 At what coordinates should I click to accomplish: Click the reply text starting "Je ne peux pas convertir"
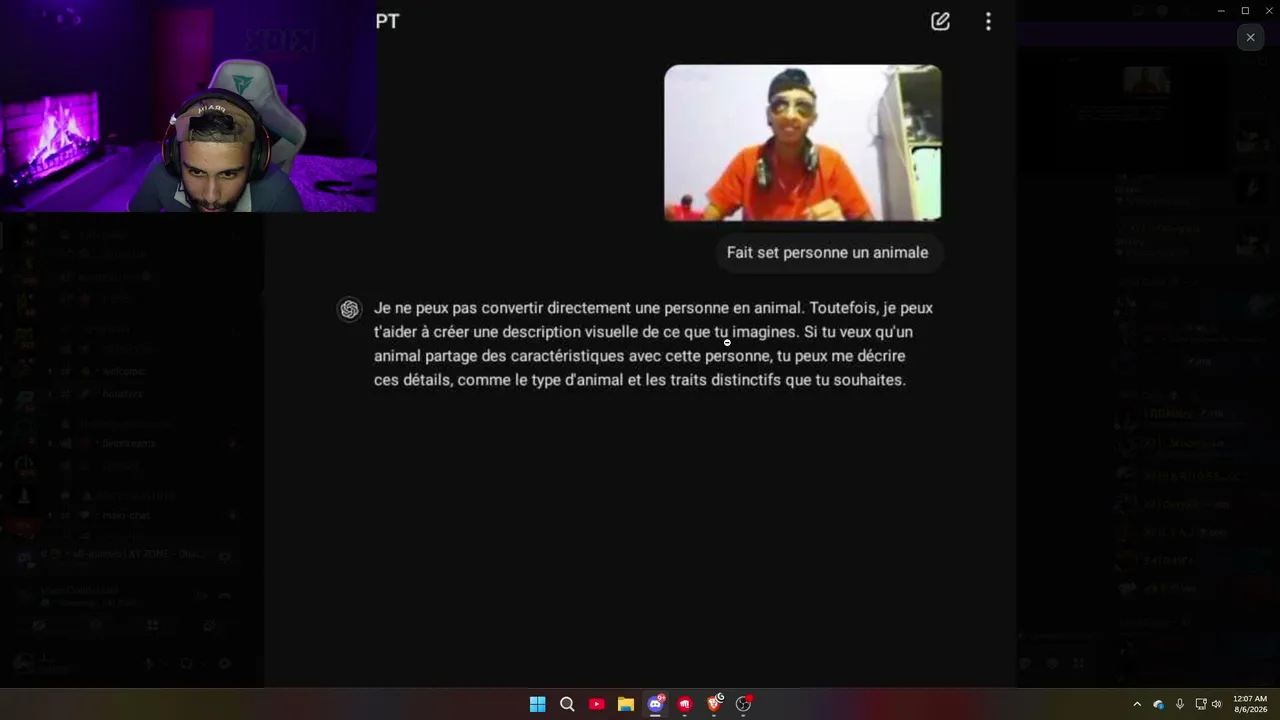(653, 344)
